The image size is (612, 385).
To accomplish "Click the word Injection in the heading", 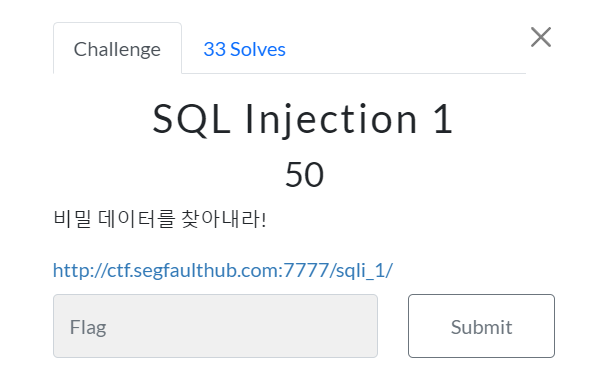I will [332, 119].
